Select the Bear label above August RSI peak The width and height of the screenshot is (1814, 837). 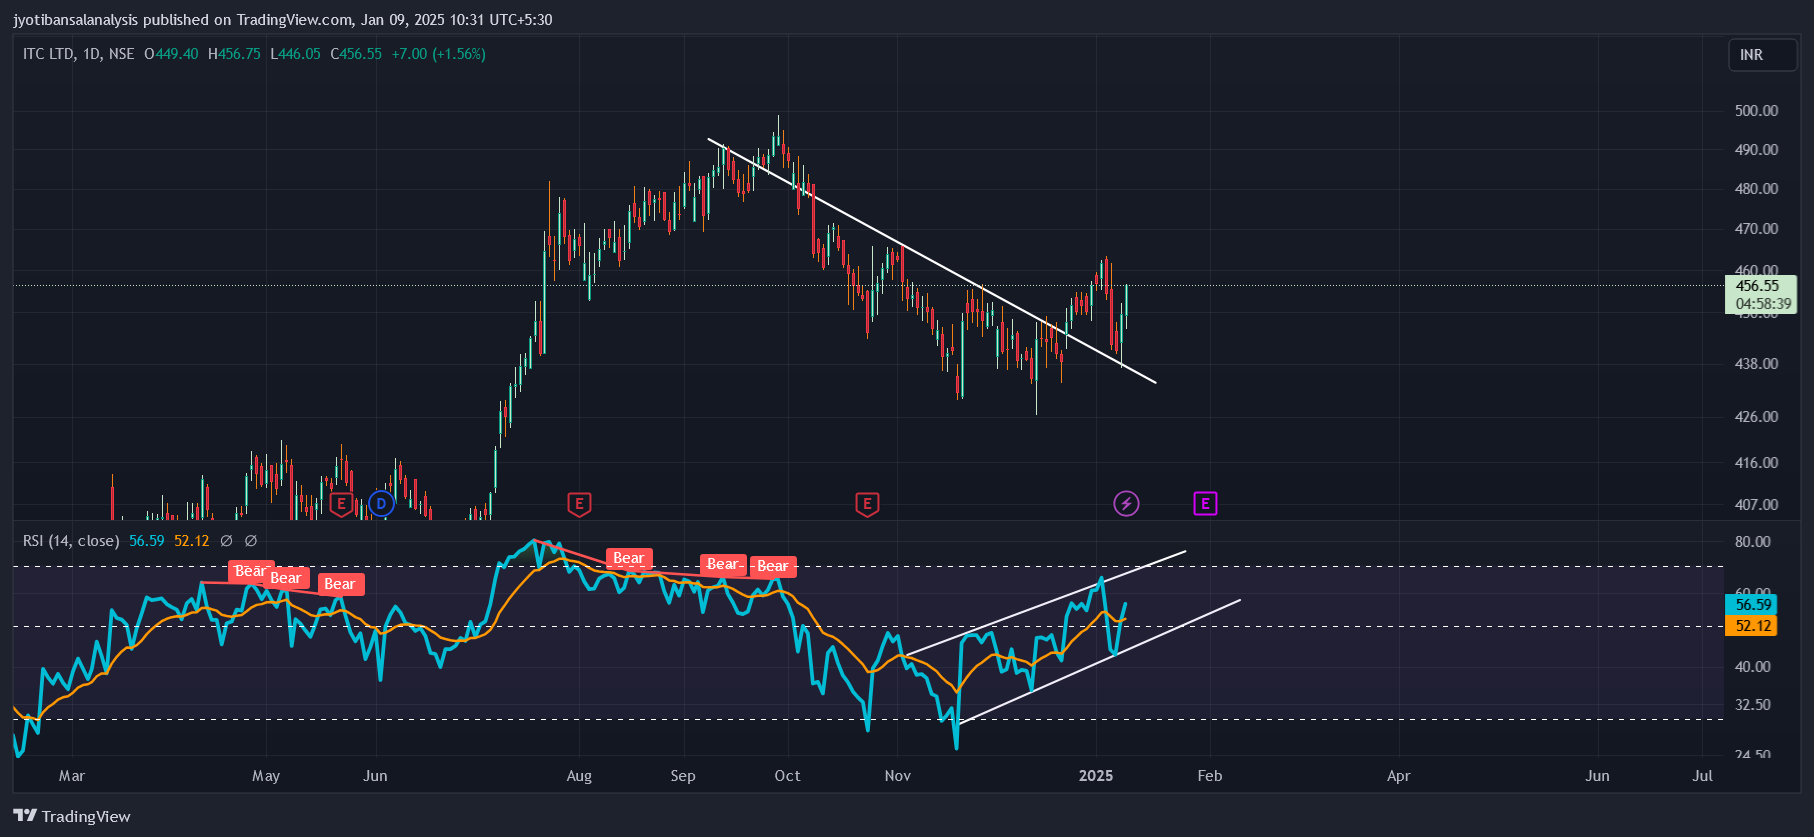pyautogui.click(x=629, y=558)
